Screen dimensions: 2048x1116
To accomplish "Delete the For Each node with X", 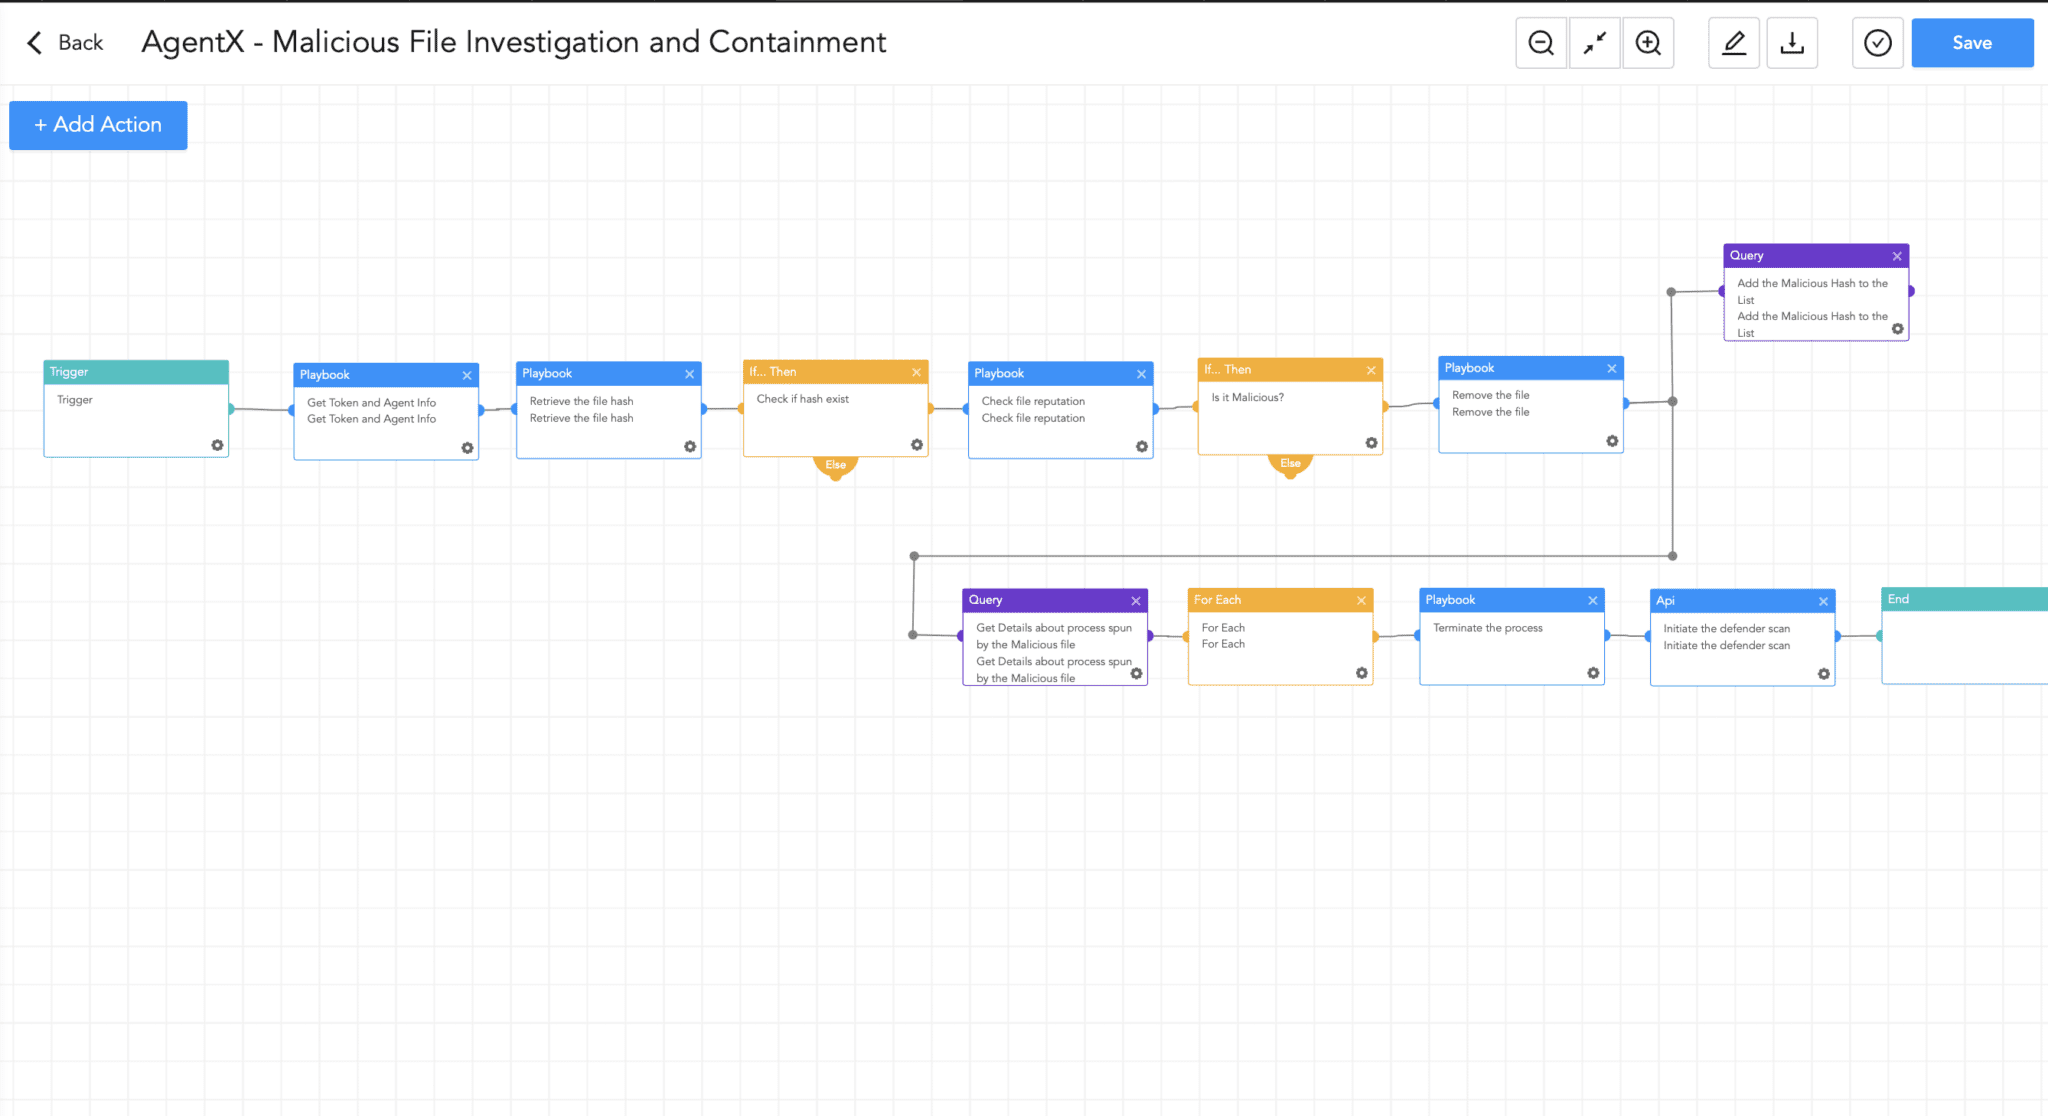I will click(1361, 600).
